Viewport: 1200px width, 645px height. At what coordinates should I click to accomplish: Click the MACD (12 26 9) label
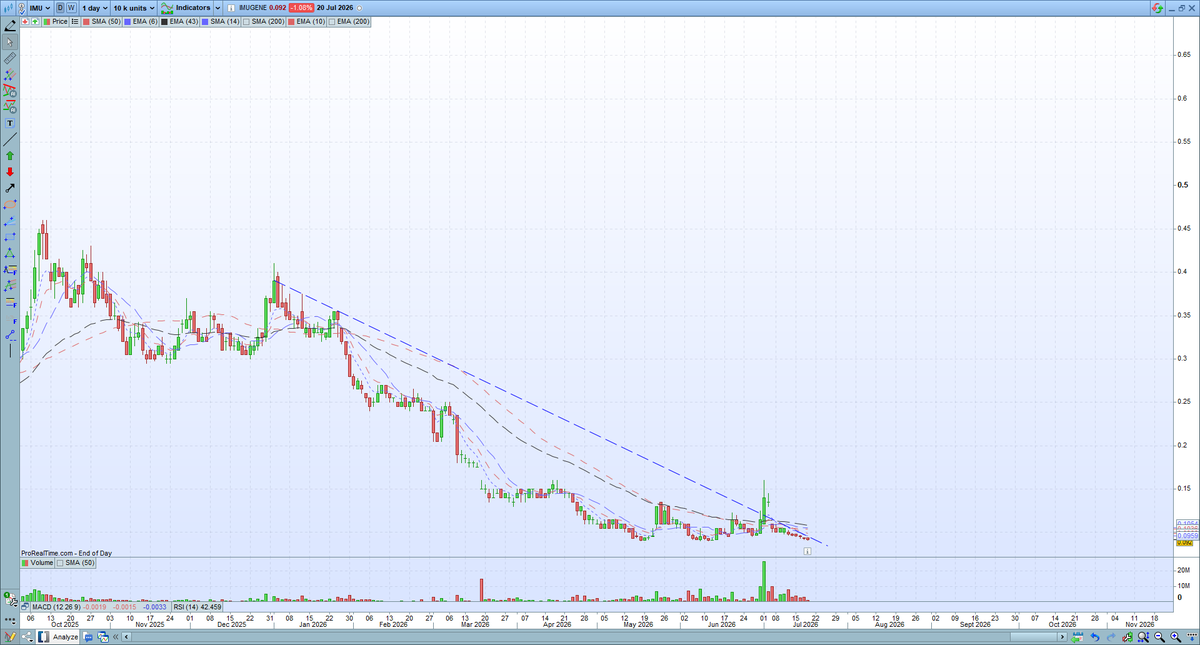tap(56, 607)
